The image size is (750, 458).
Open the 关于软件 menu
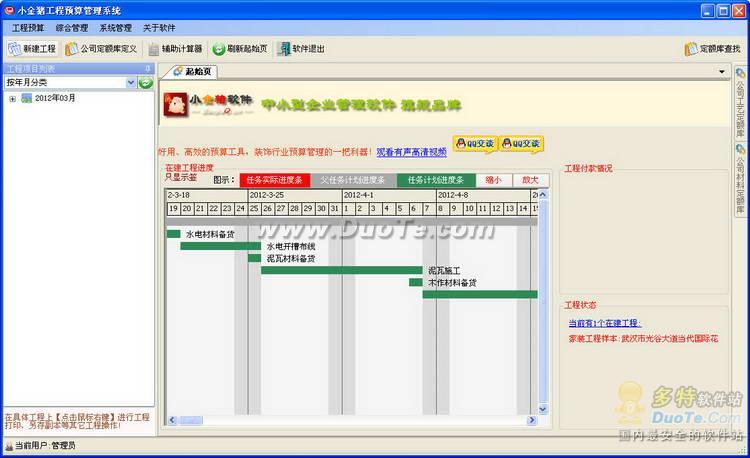pyautogui.click(x=159, y=28)
